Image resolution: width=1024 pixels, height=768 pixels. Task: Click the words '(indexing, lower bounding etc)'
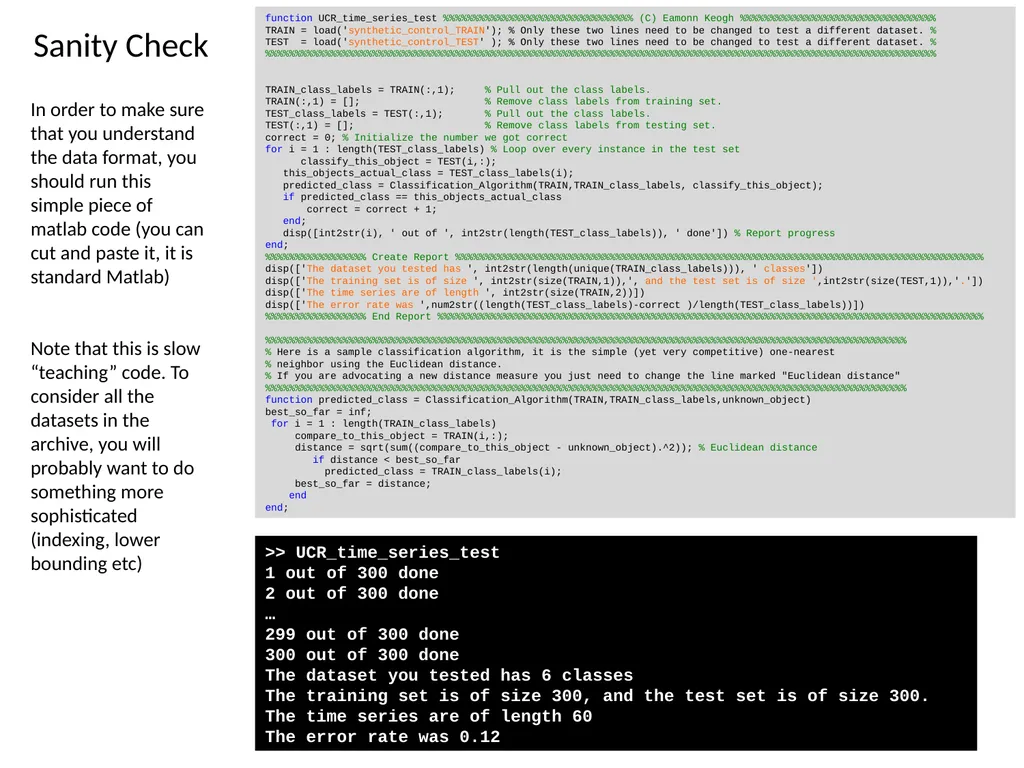point(95,552)
